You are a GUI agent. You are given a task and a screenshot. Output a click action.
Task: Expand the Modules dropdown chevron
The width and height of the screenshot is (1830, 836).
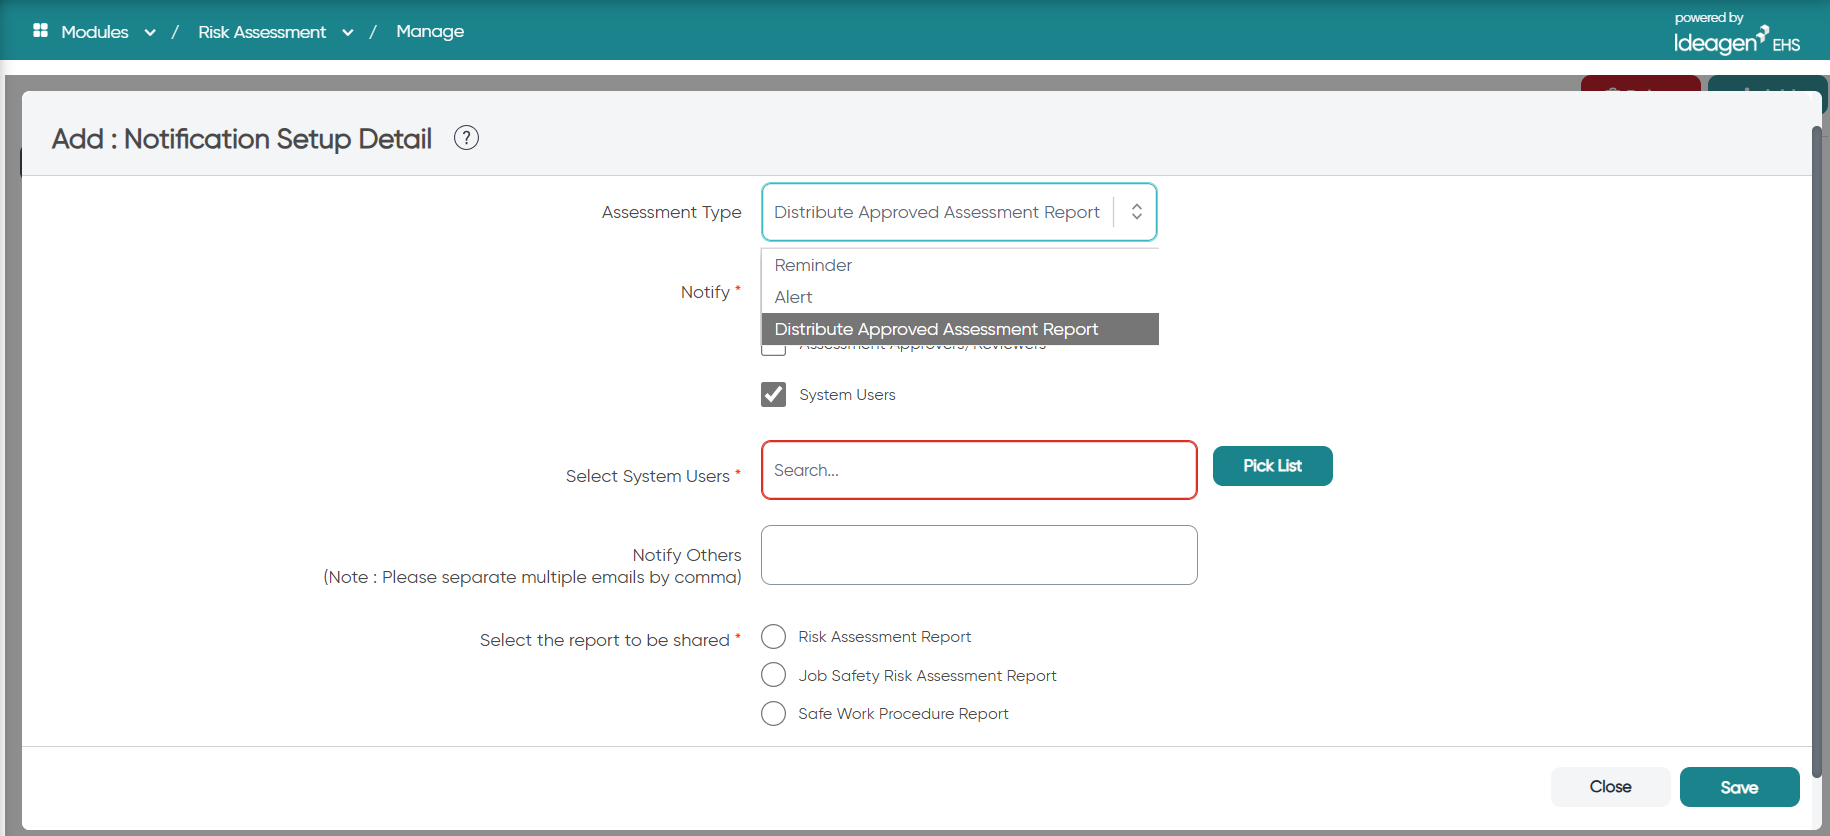pos(150,32)
